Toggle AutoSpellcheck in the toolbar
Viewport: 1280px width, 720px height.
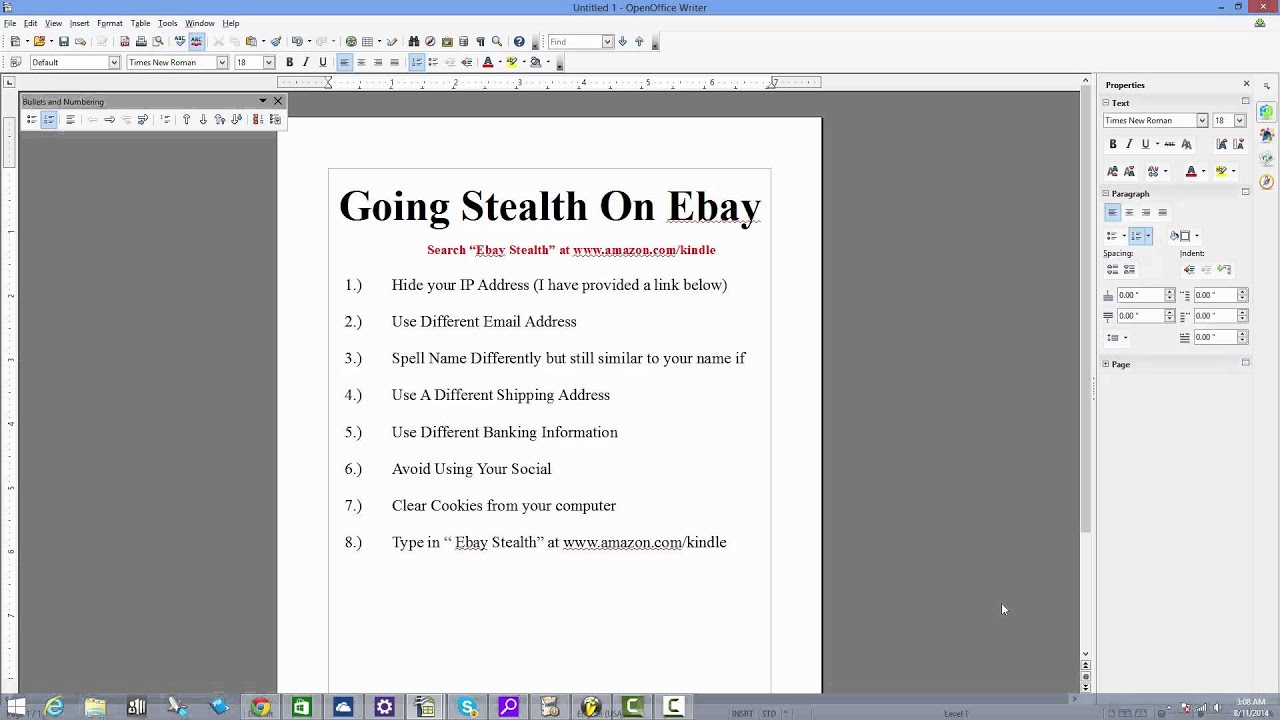(196, 42)
